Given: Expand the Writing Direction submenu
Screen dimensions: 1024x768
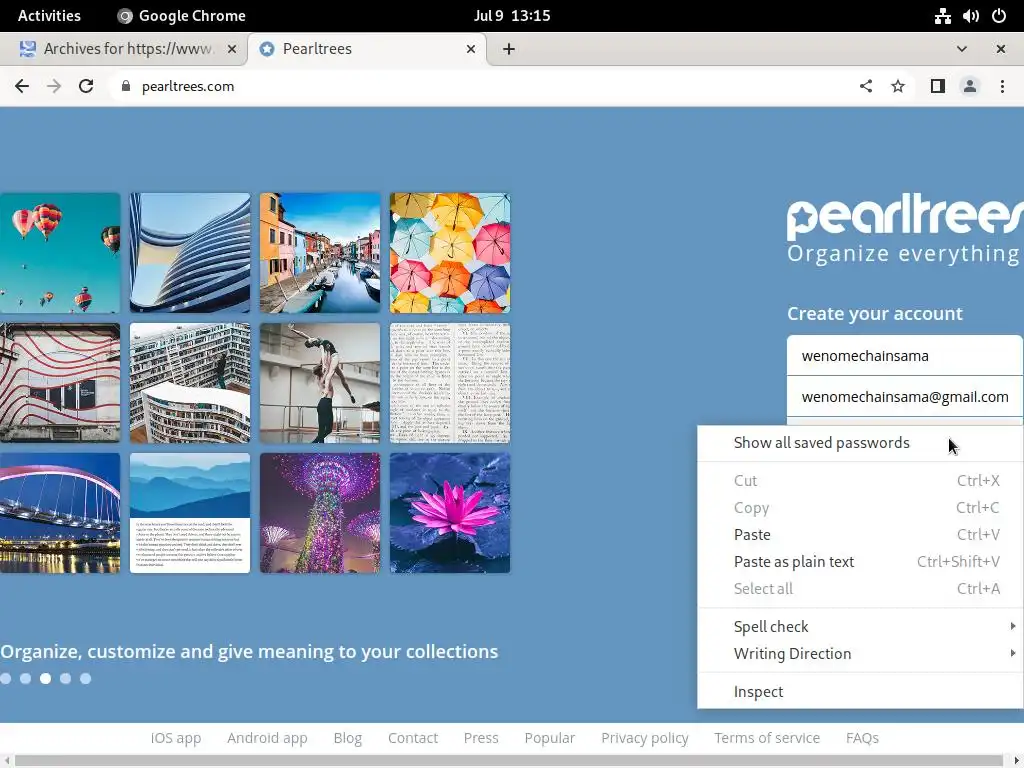Looking at the screenshot, I should (x=860, y=654).
